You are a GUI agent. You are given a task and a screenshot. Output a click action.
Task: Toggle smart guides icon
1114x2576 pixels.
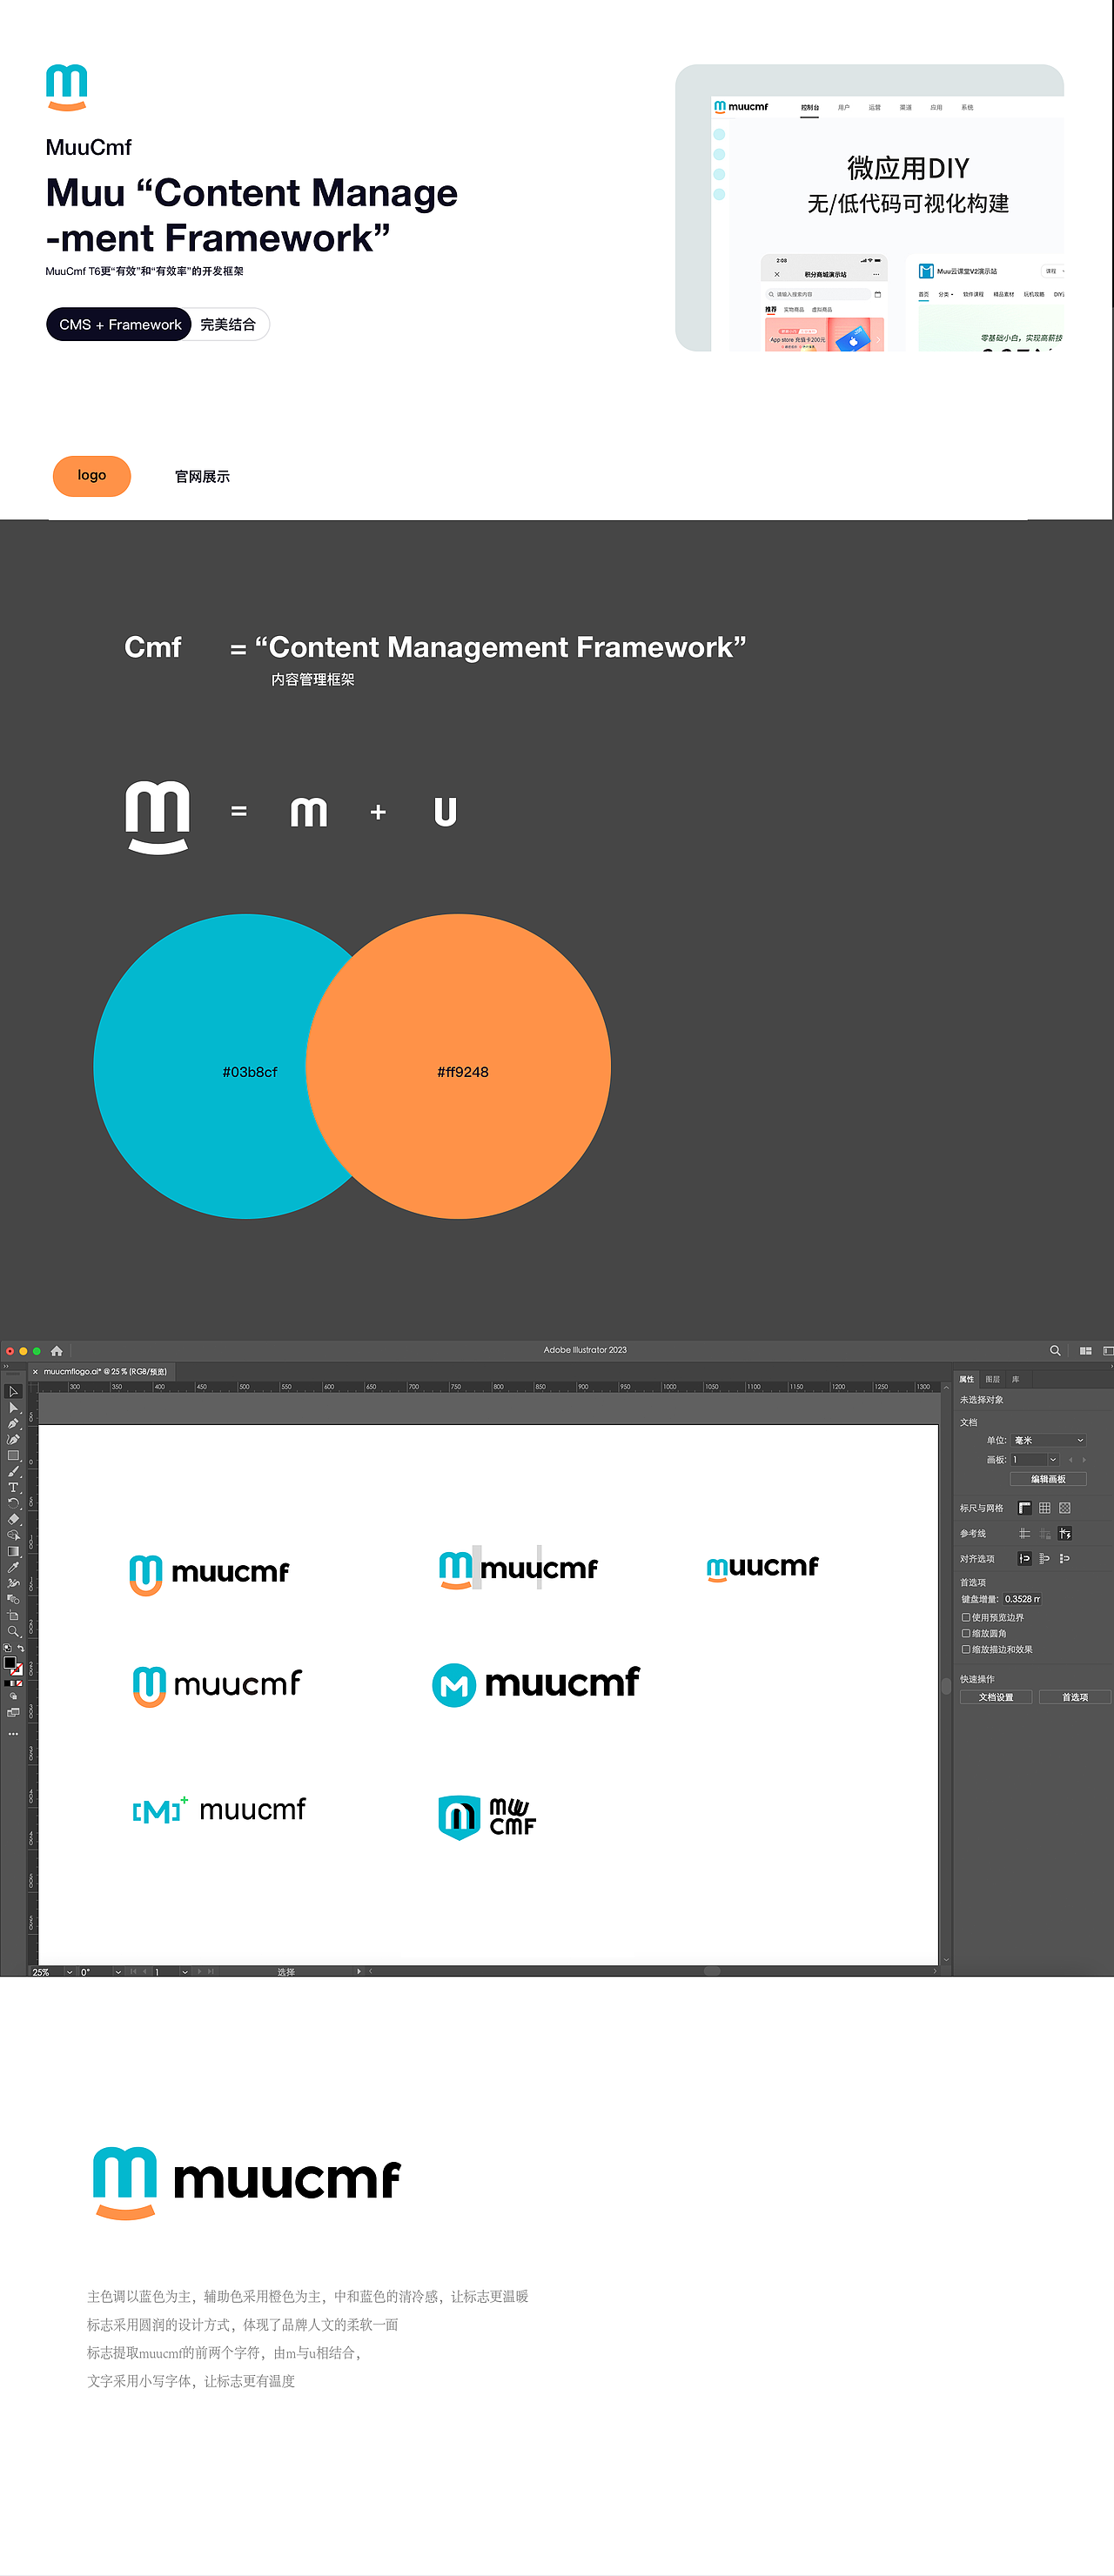(x=1065, y=1533)
